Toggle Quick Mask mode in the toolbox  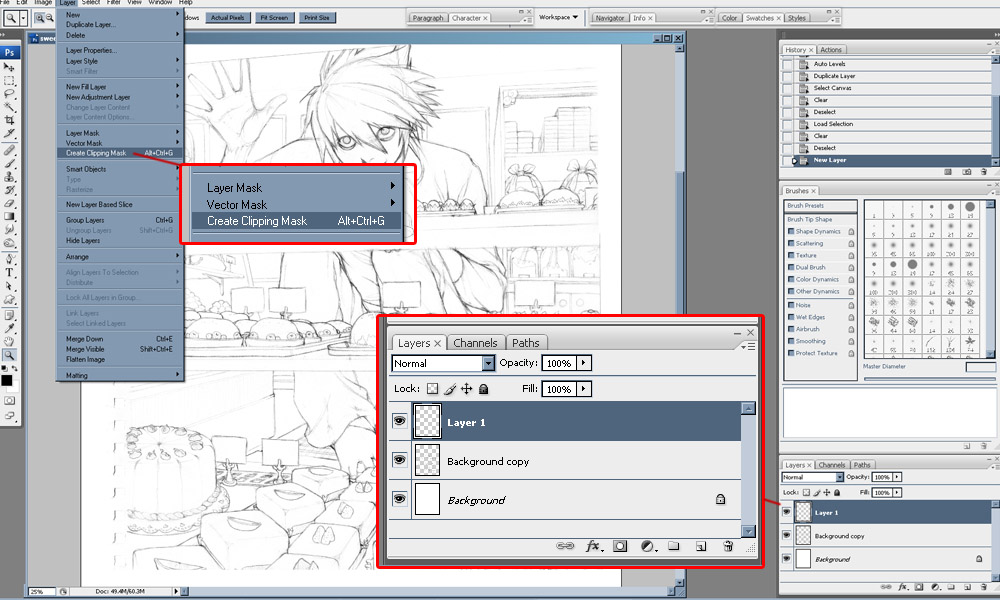[x=9, y=400]
